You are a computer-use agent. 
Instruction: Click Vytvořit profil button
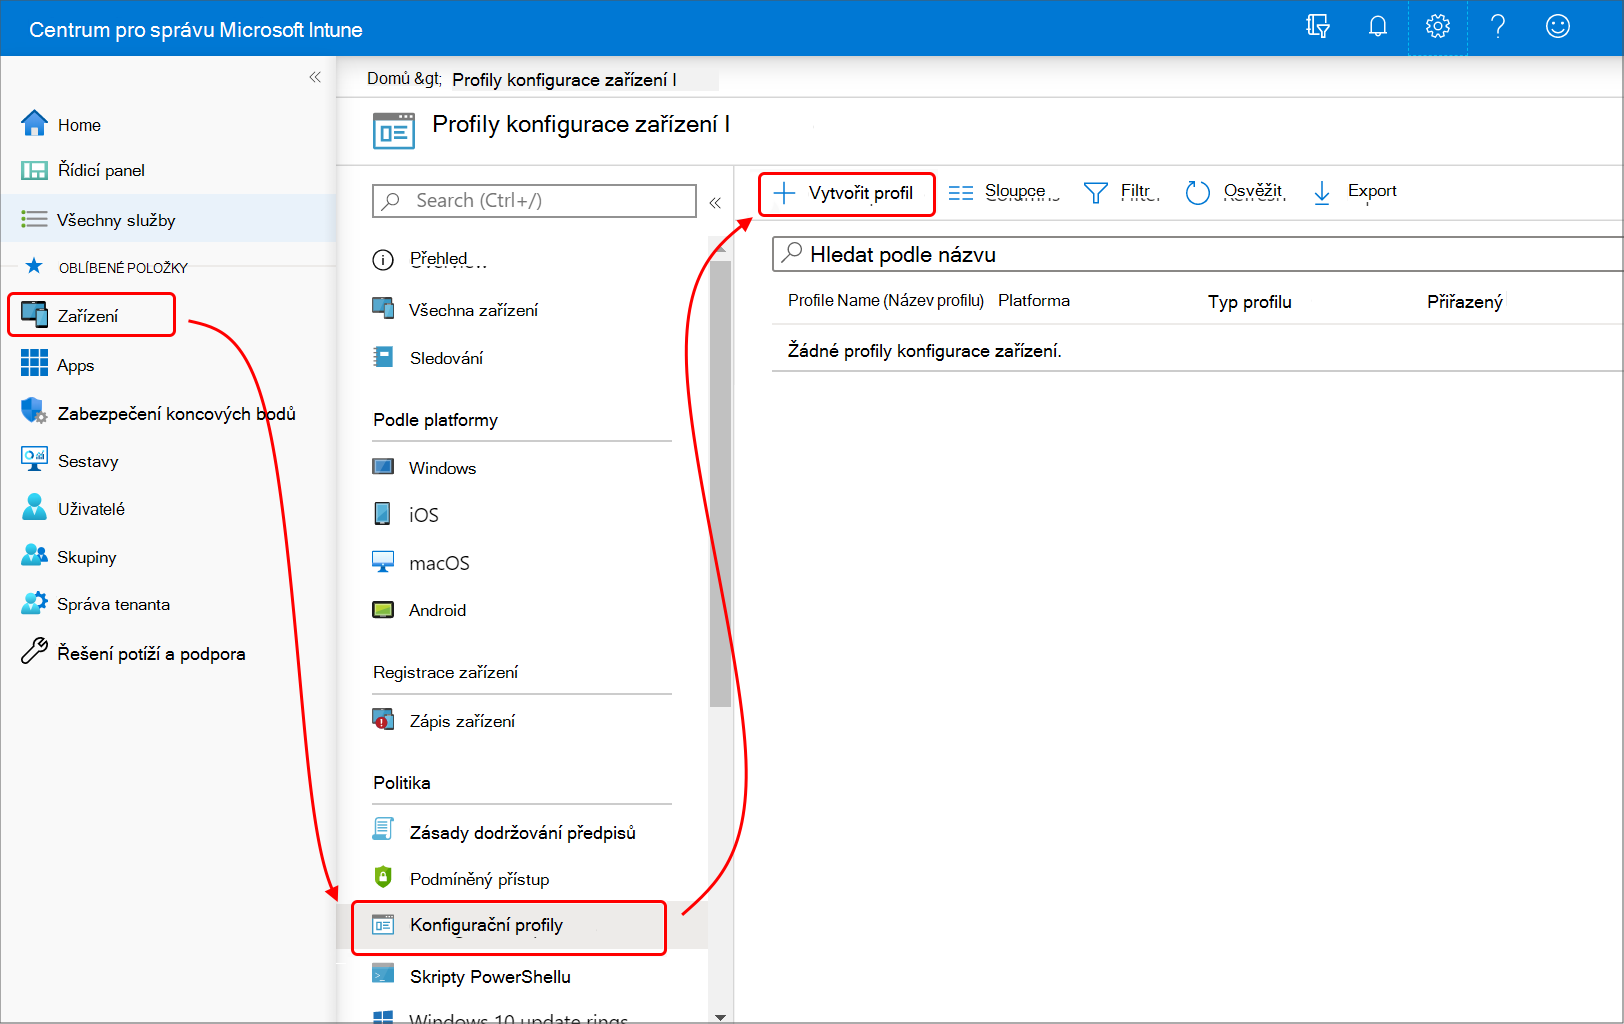click(x=846, y=193)
